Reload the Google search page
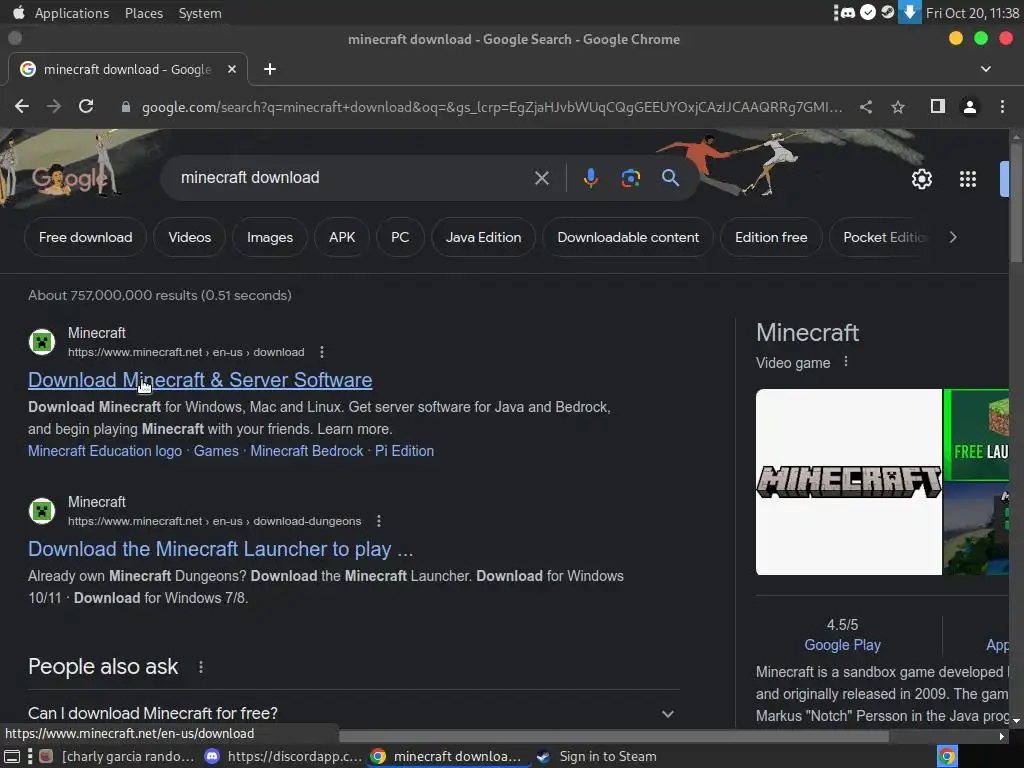 point(86,106)
